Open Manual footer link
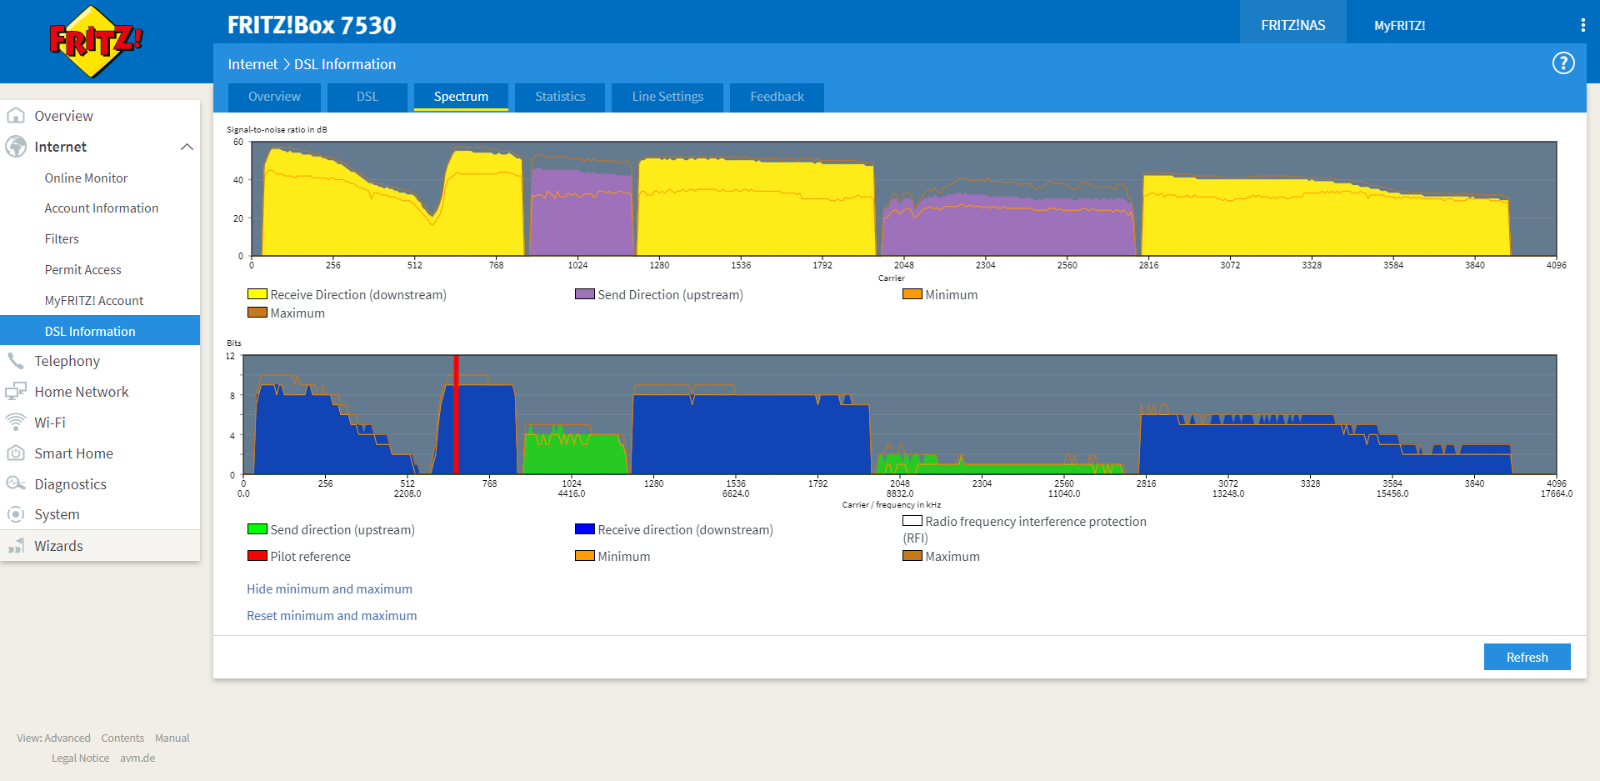Viewport: 1600px width, 781px height. (172, 738)
